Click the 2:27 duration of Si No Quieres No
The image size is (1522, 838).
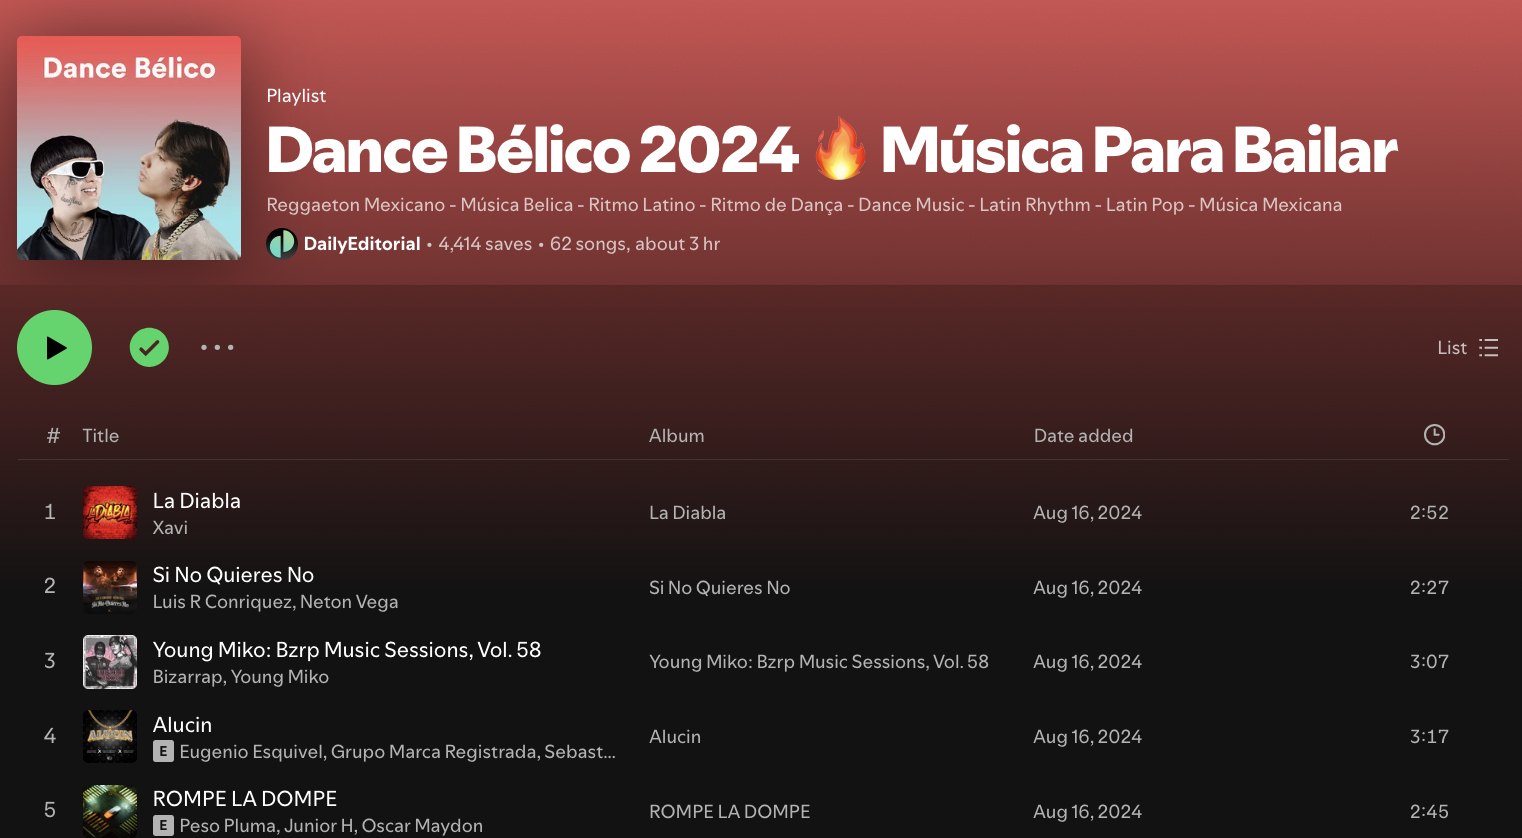click(1429, 587)
